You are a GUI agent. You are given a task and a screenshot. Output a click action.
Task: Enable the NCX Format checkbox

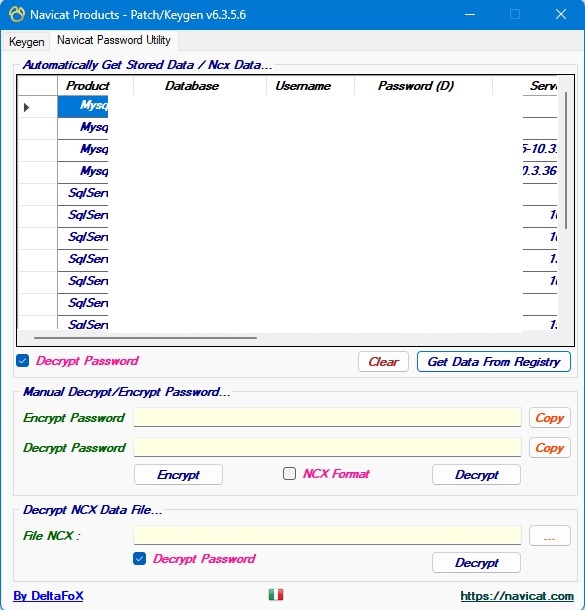pyautogui.click(x=289, y=473)
